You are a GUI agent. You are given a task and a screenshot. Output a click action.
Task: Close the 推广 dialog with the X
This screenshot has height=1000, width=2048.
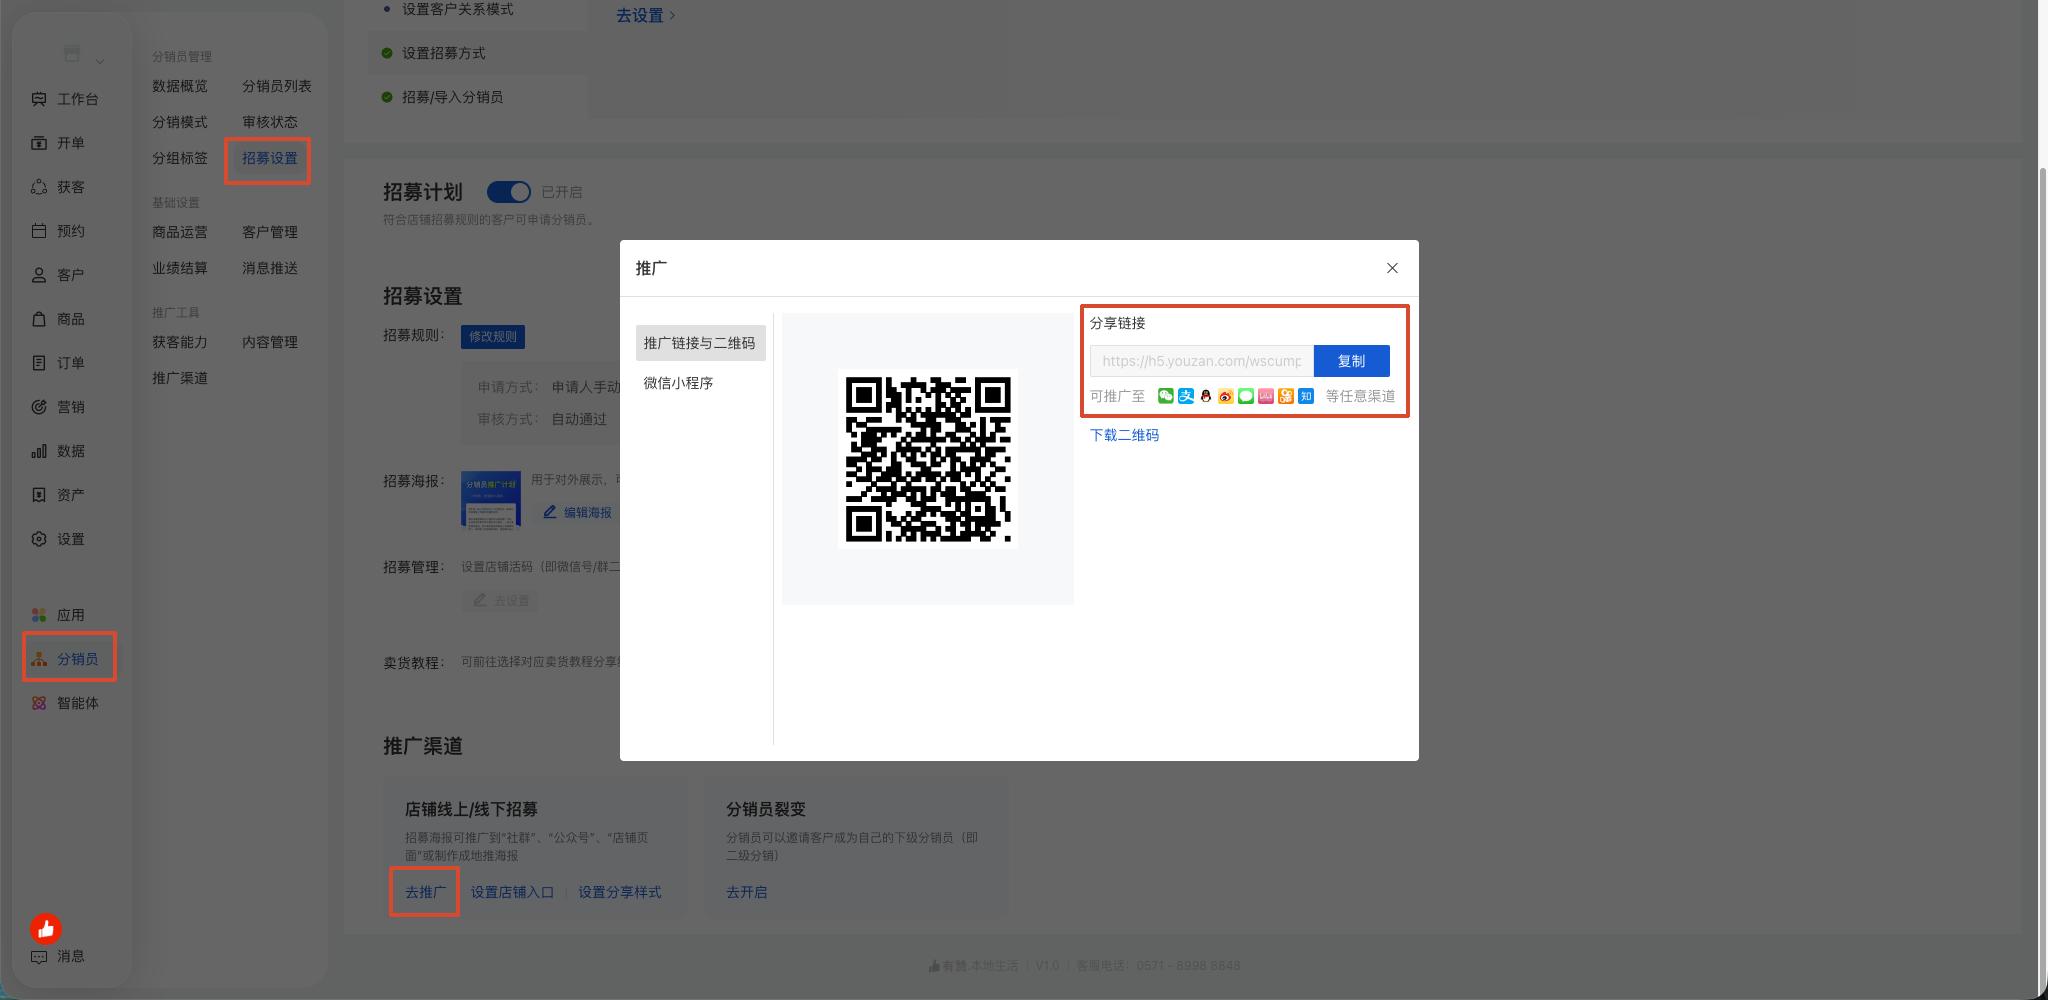pos(1392,268)
